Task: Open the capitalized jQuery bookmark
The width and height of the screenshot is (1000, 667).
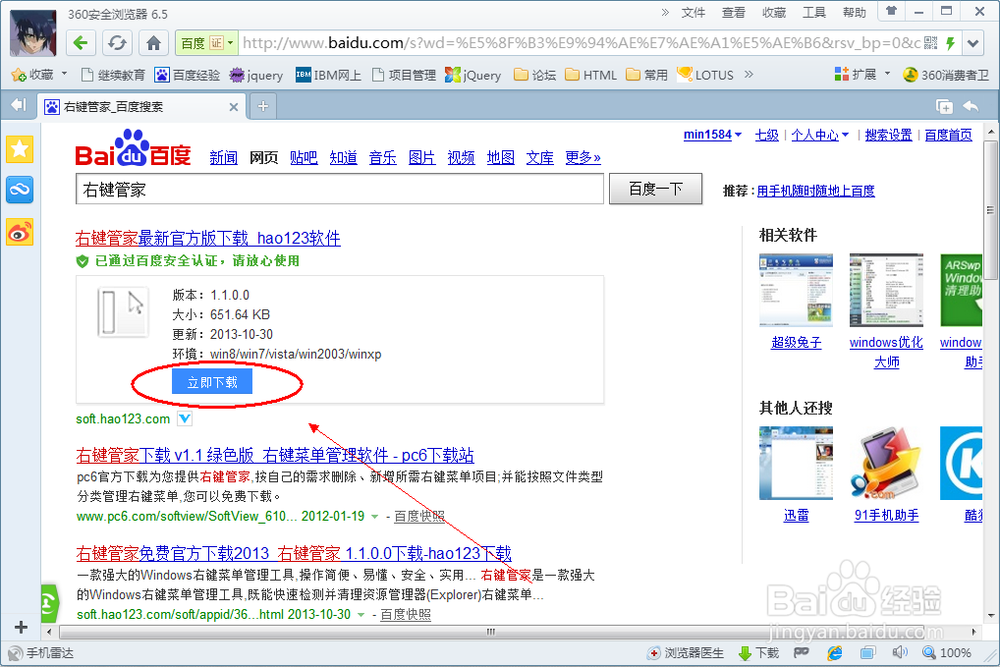Action: coord(473,75)
